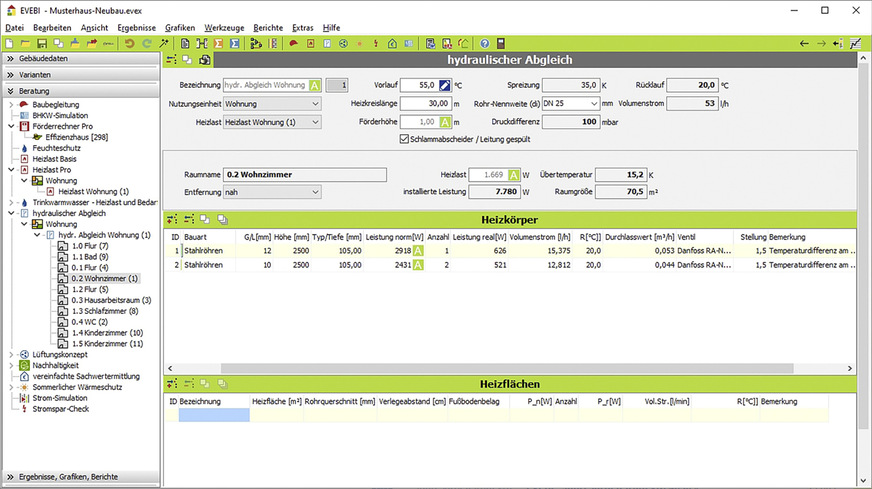The width and height of the screenshot is (872, 489).
Task: Click the Heizkreislänge 30,00 field
Action: click(x=425, y=103)
